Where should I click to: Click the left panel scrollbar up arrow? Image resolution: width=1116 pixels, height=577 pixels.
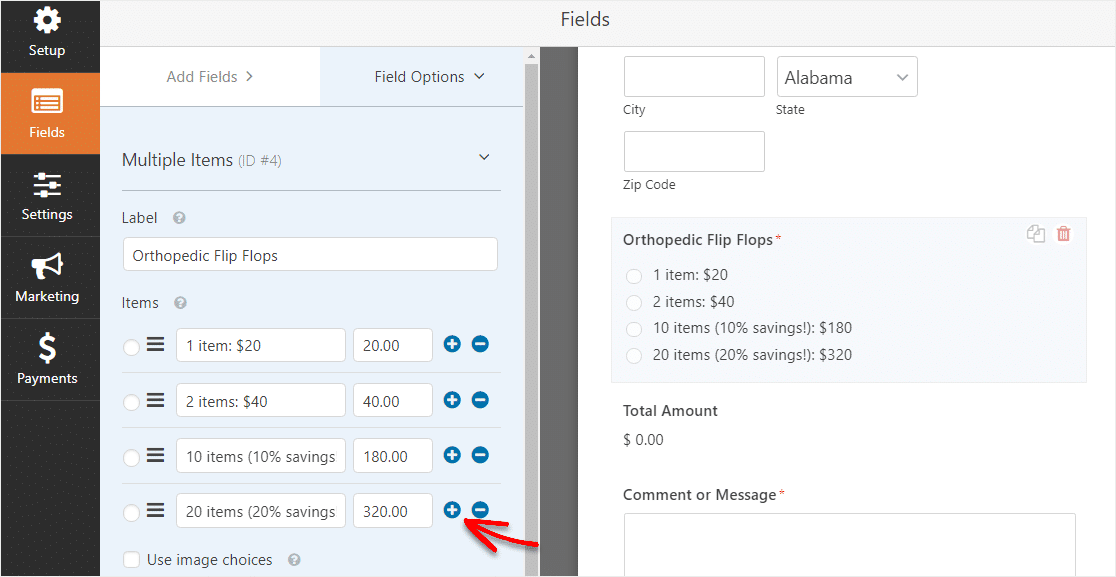[531, 55]
